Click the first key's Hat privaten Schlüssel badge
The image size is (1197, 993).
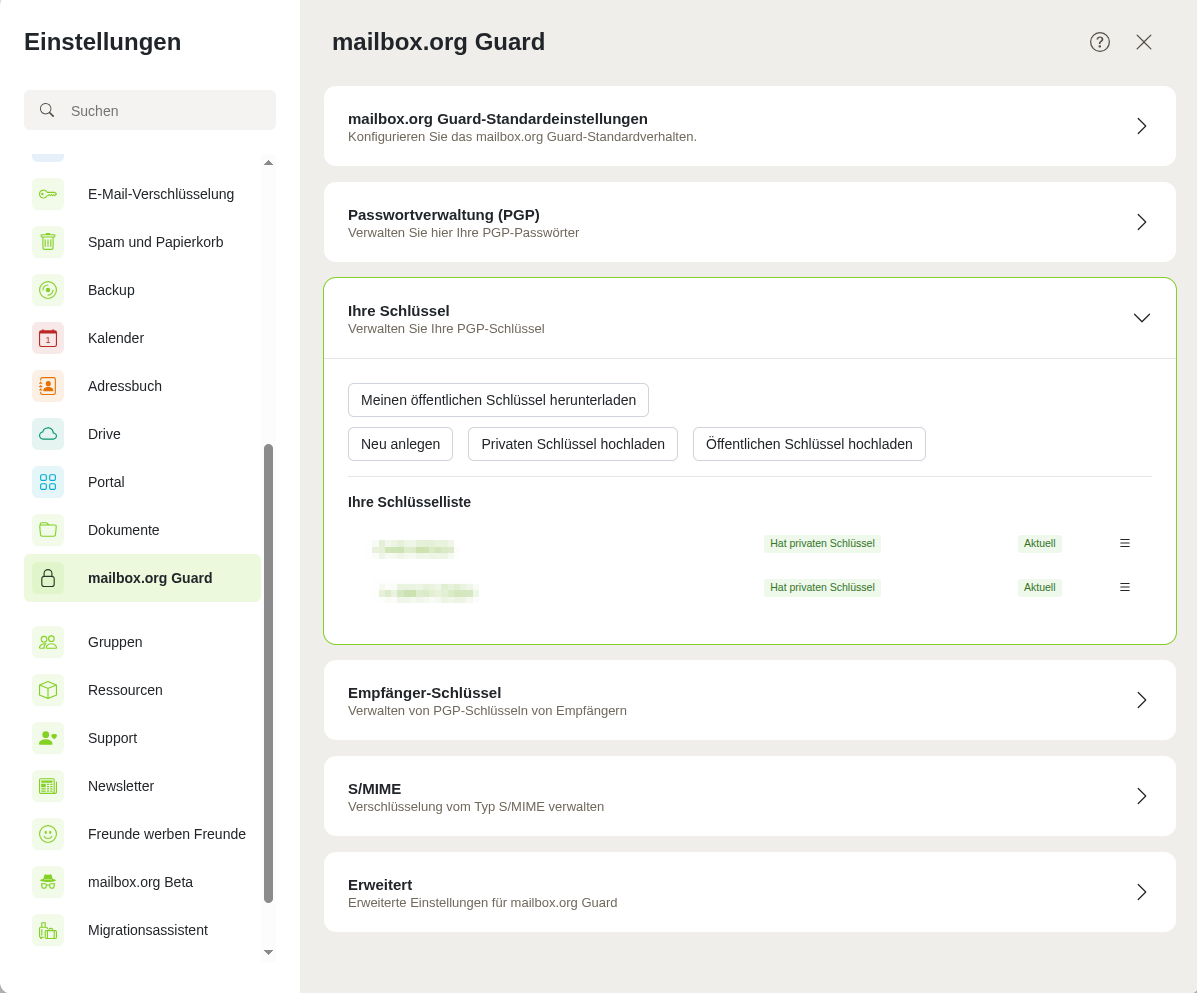[x=822, y=543]
